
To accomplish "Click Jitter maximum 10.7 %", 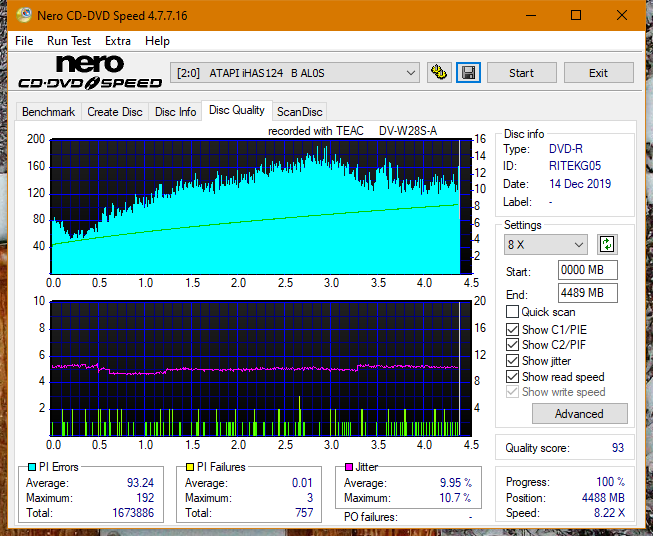I will pyautogui.click(x=455, y=498).
